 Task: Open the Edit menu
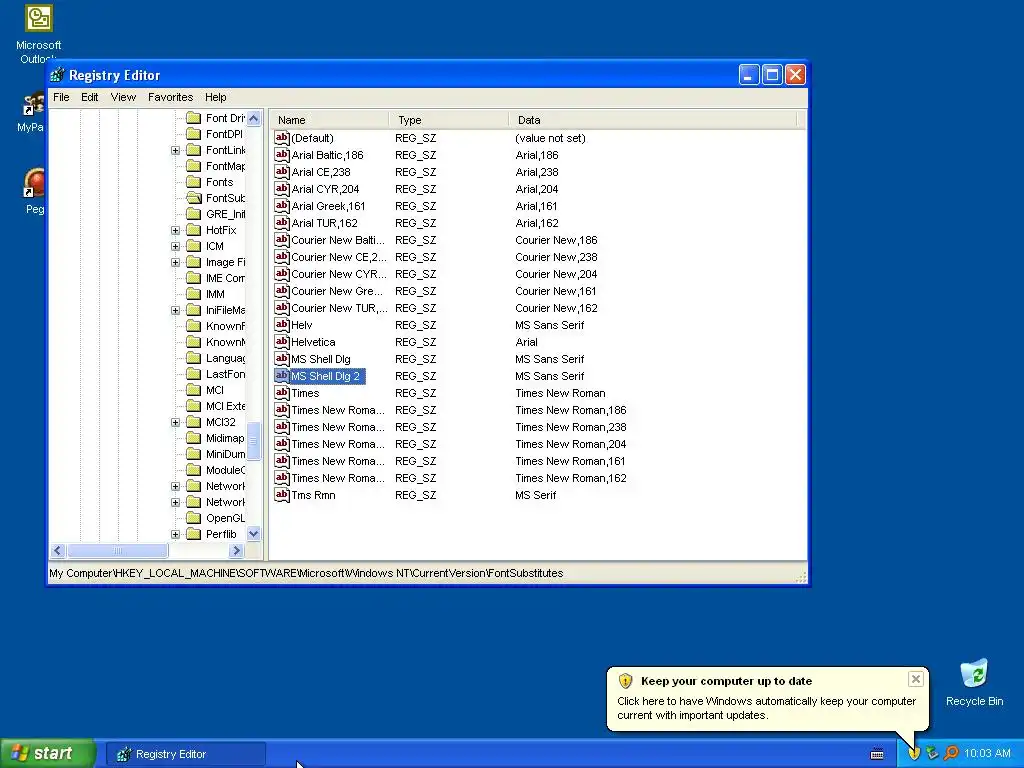tap(89, 97)
